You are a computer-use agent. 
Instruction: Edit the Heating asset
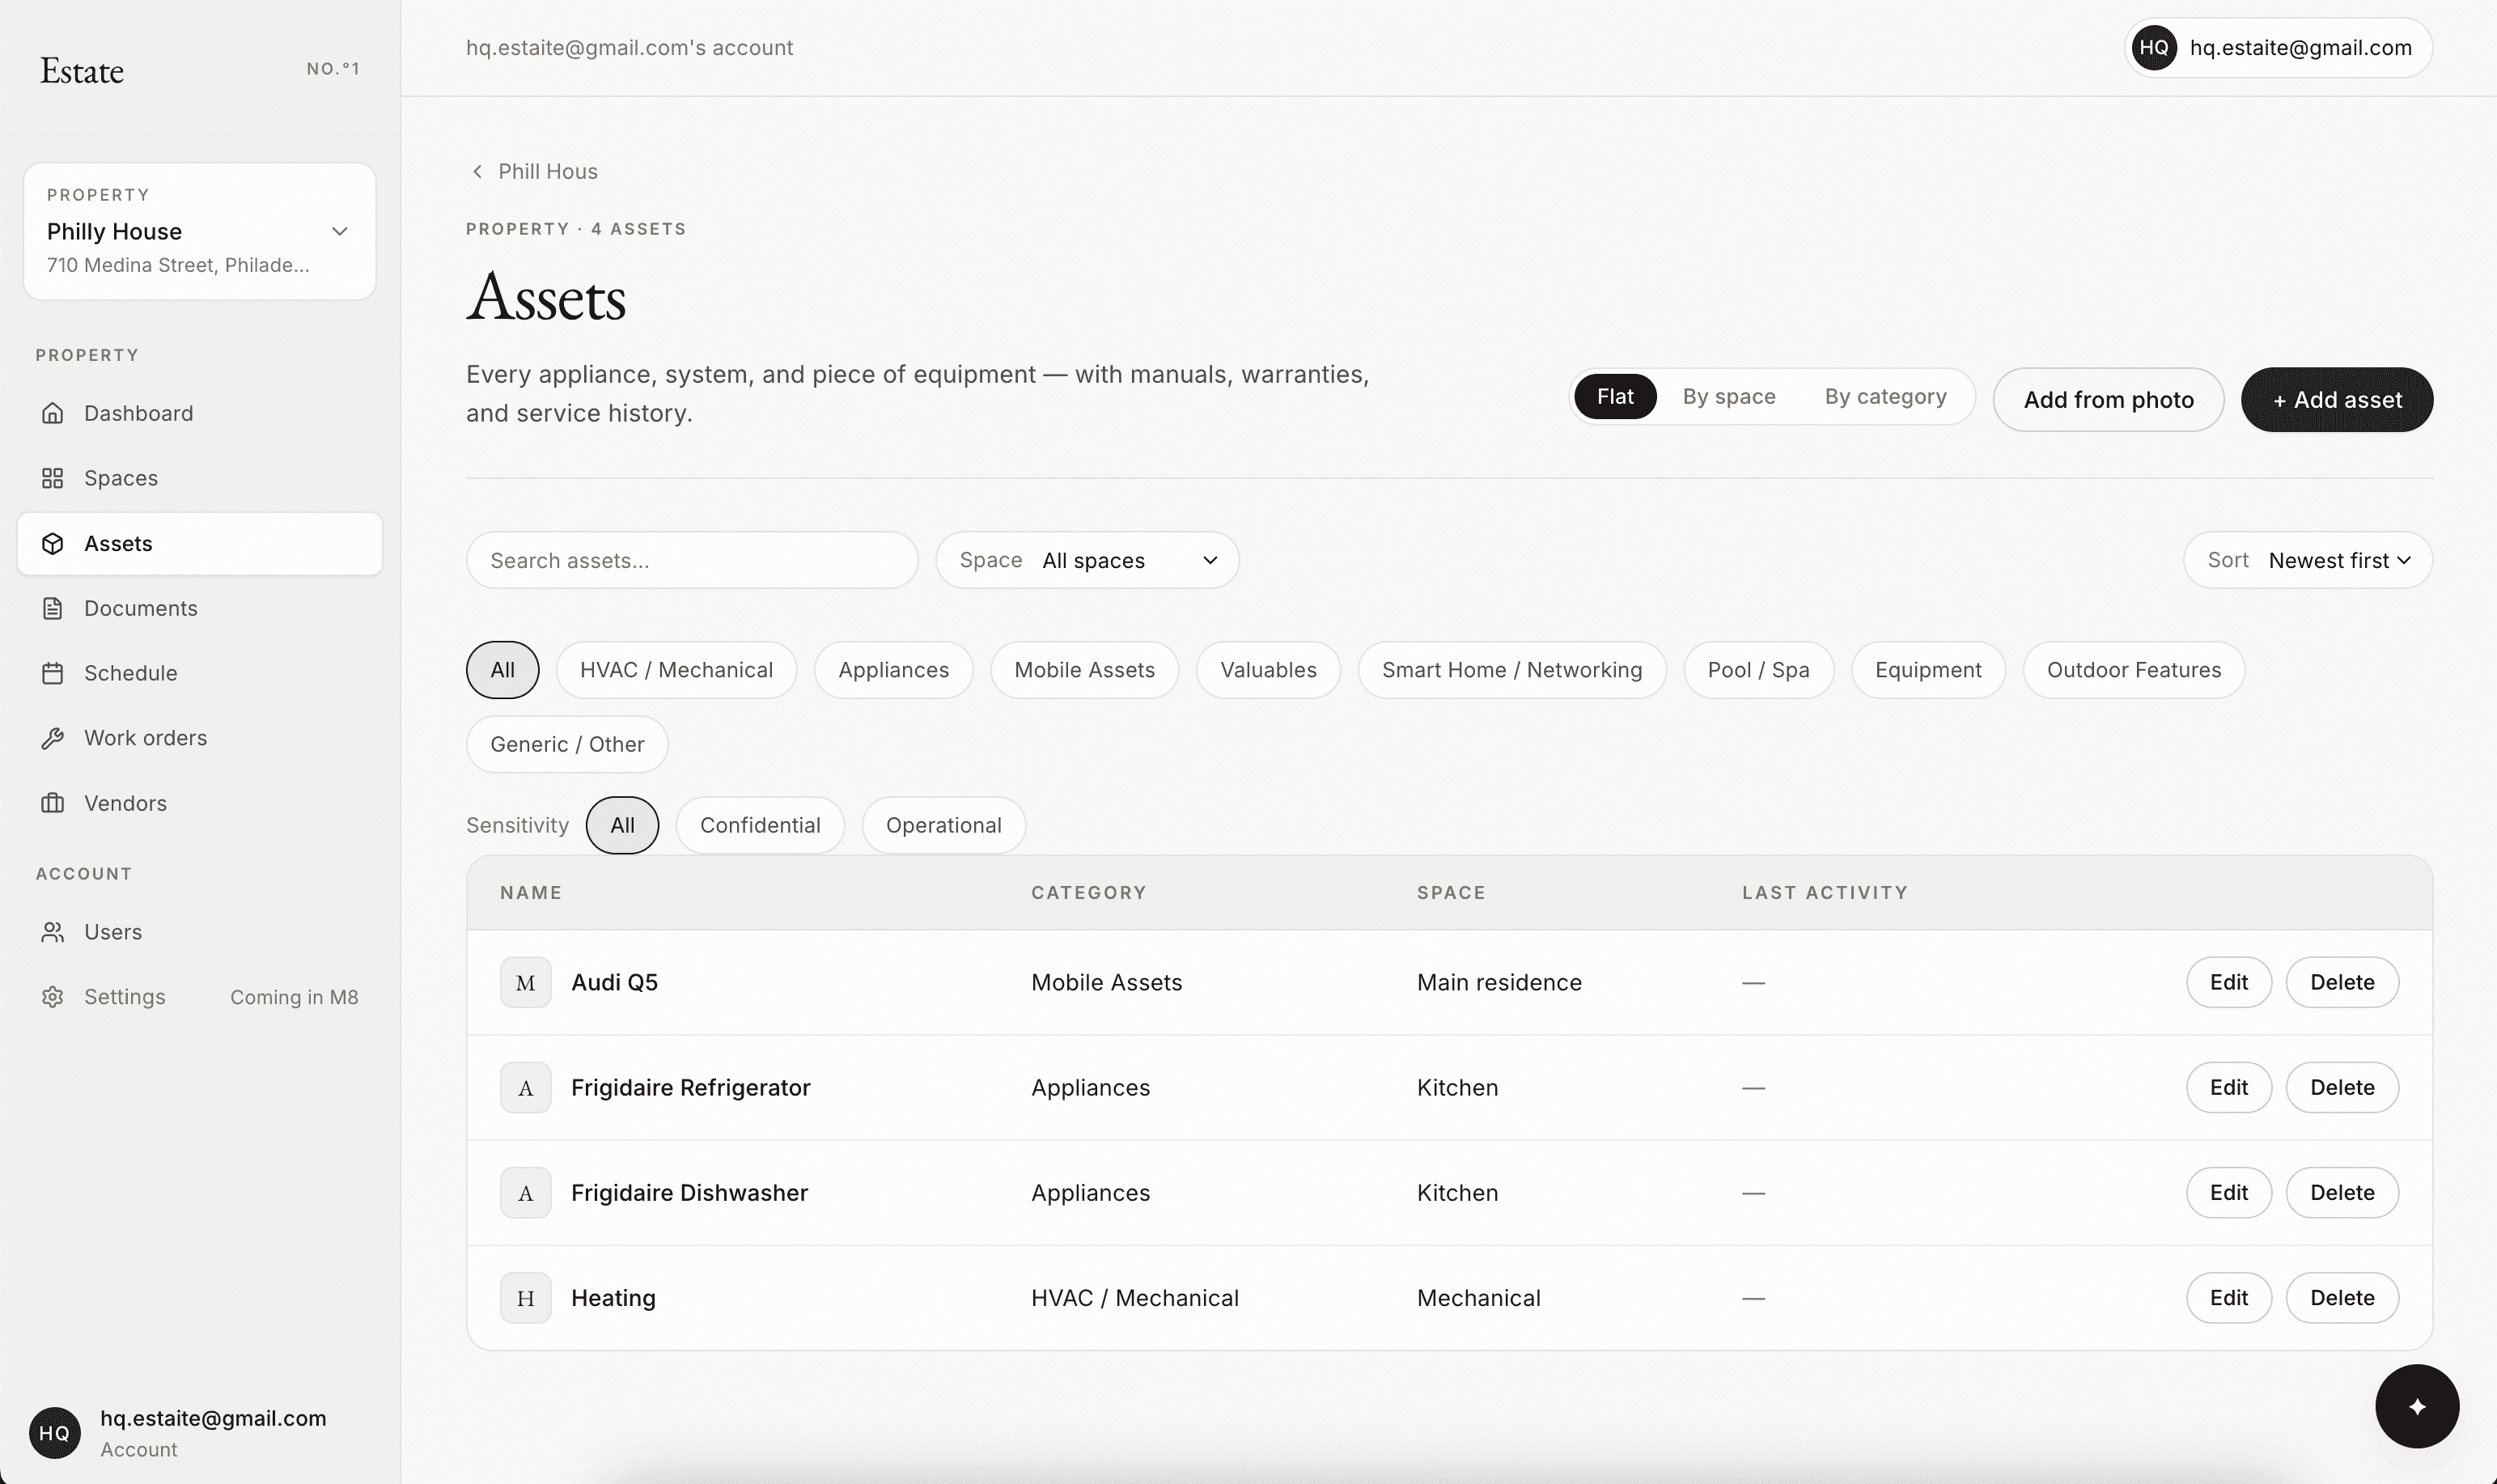(x=2228, y=1297)
